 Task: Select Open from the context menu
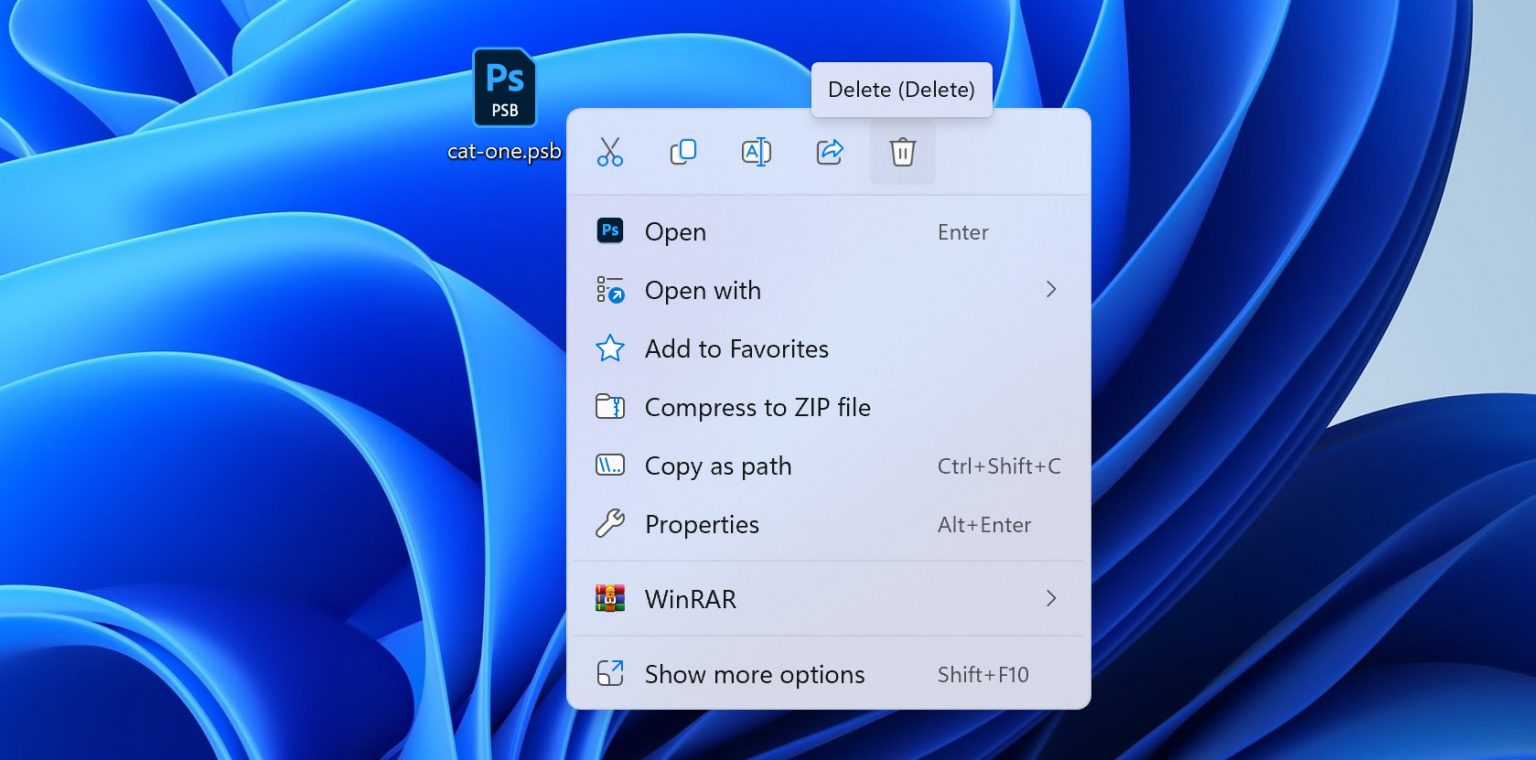point(675,231)
